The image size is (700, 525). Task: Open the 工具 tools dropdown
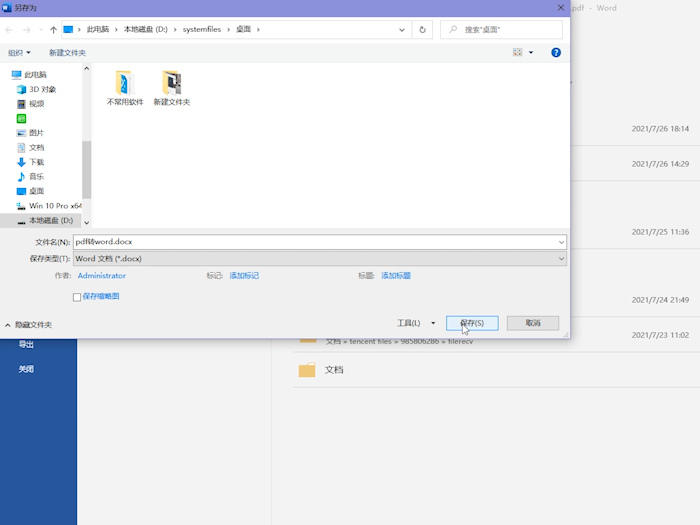[416, 323]
